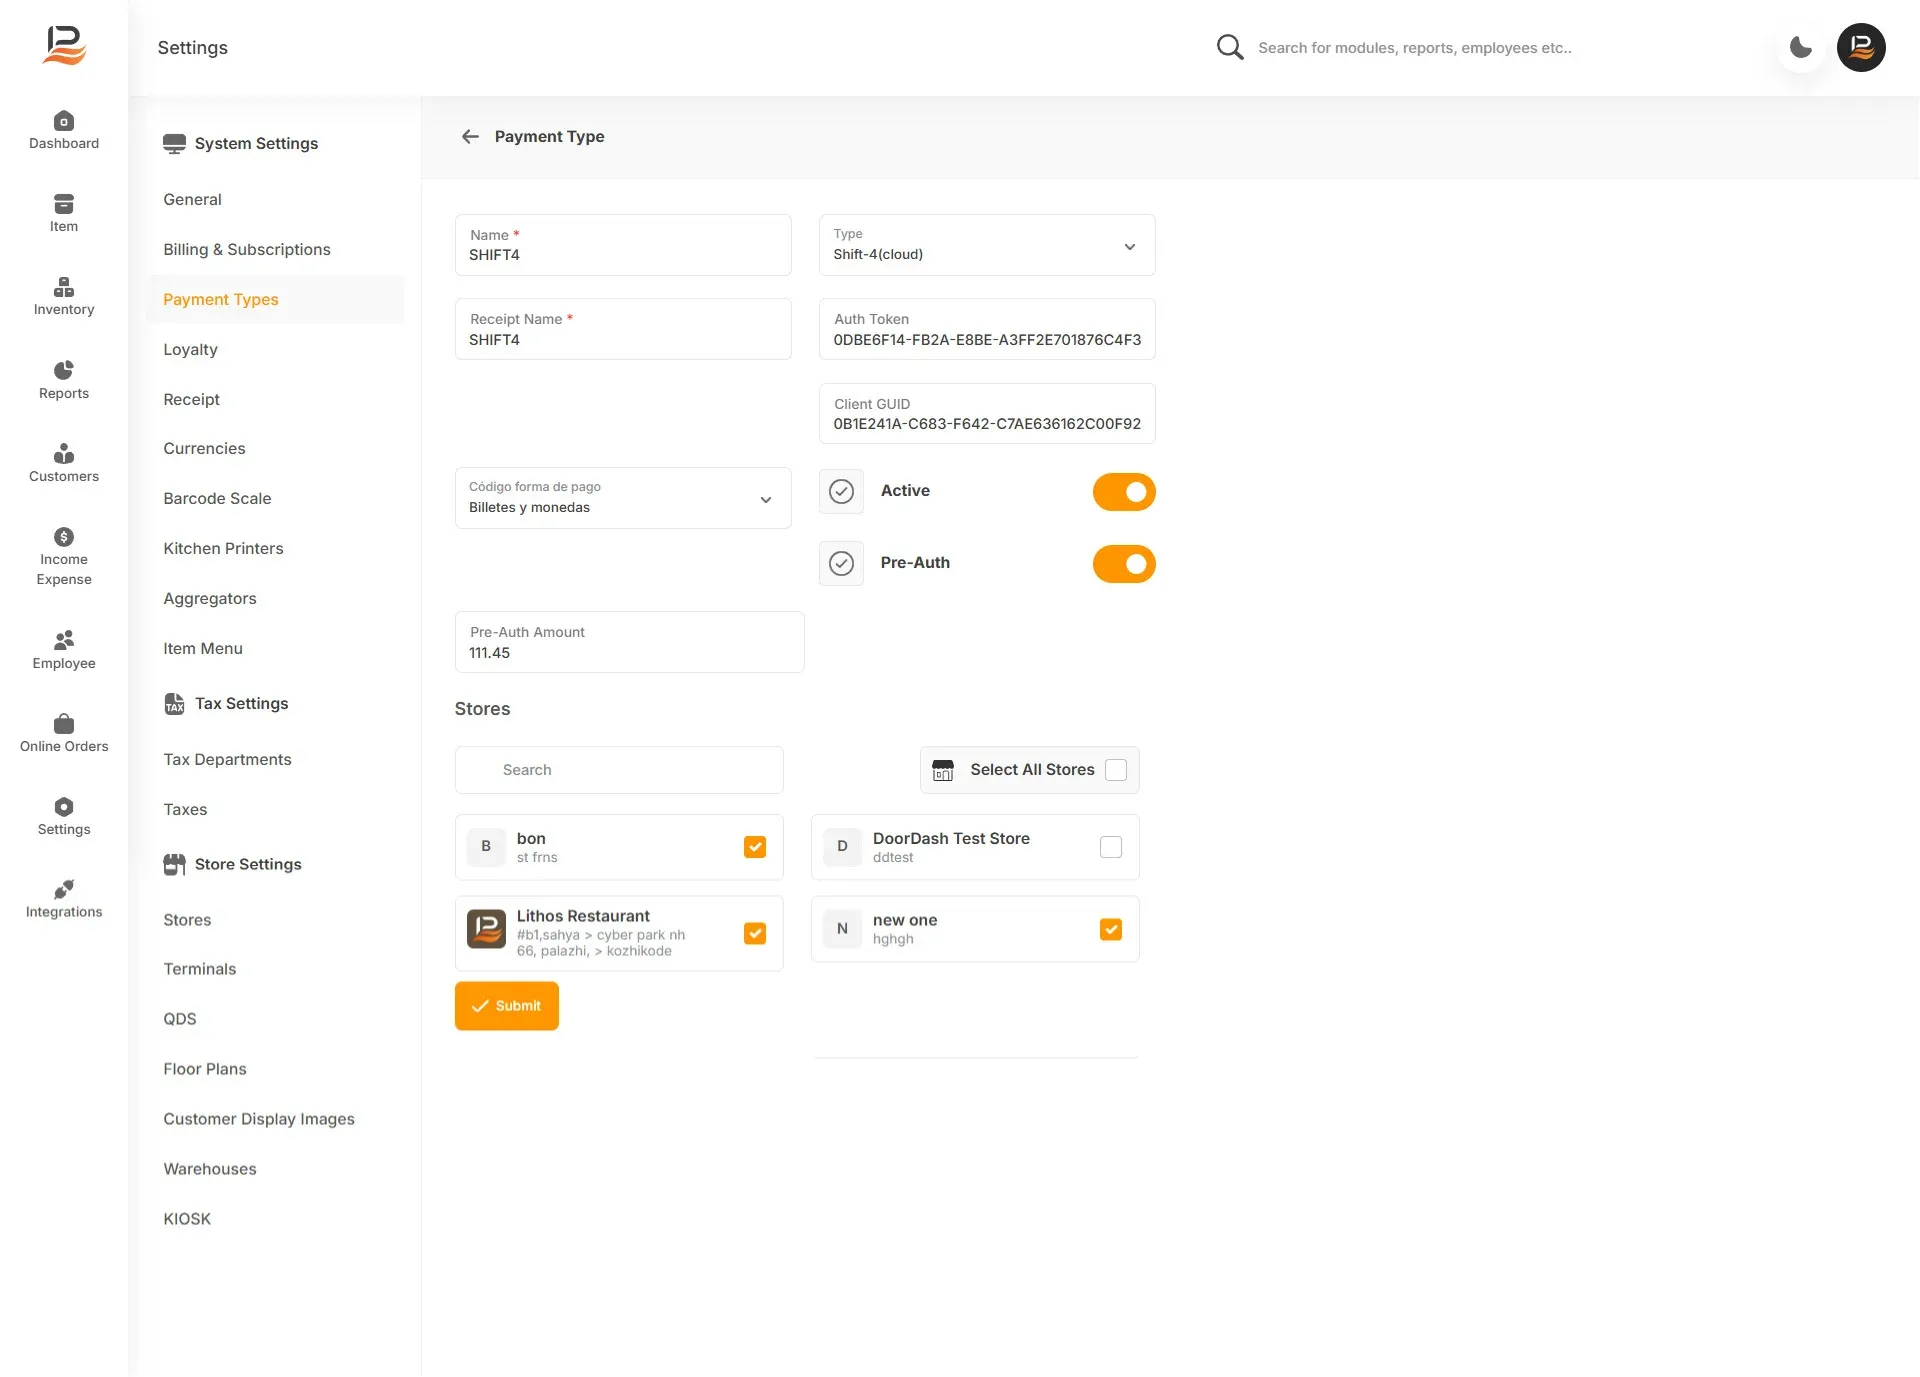The width and height of the screenshot is (1920, 1377).
Task: Click the Name field containing SHIFT4
Action: coord(623,245)
